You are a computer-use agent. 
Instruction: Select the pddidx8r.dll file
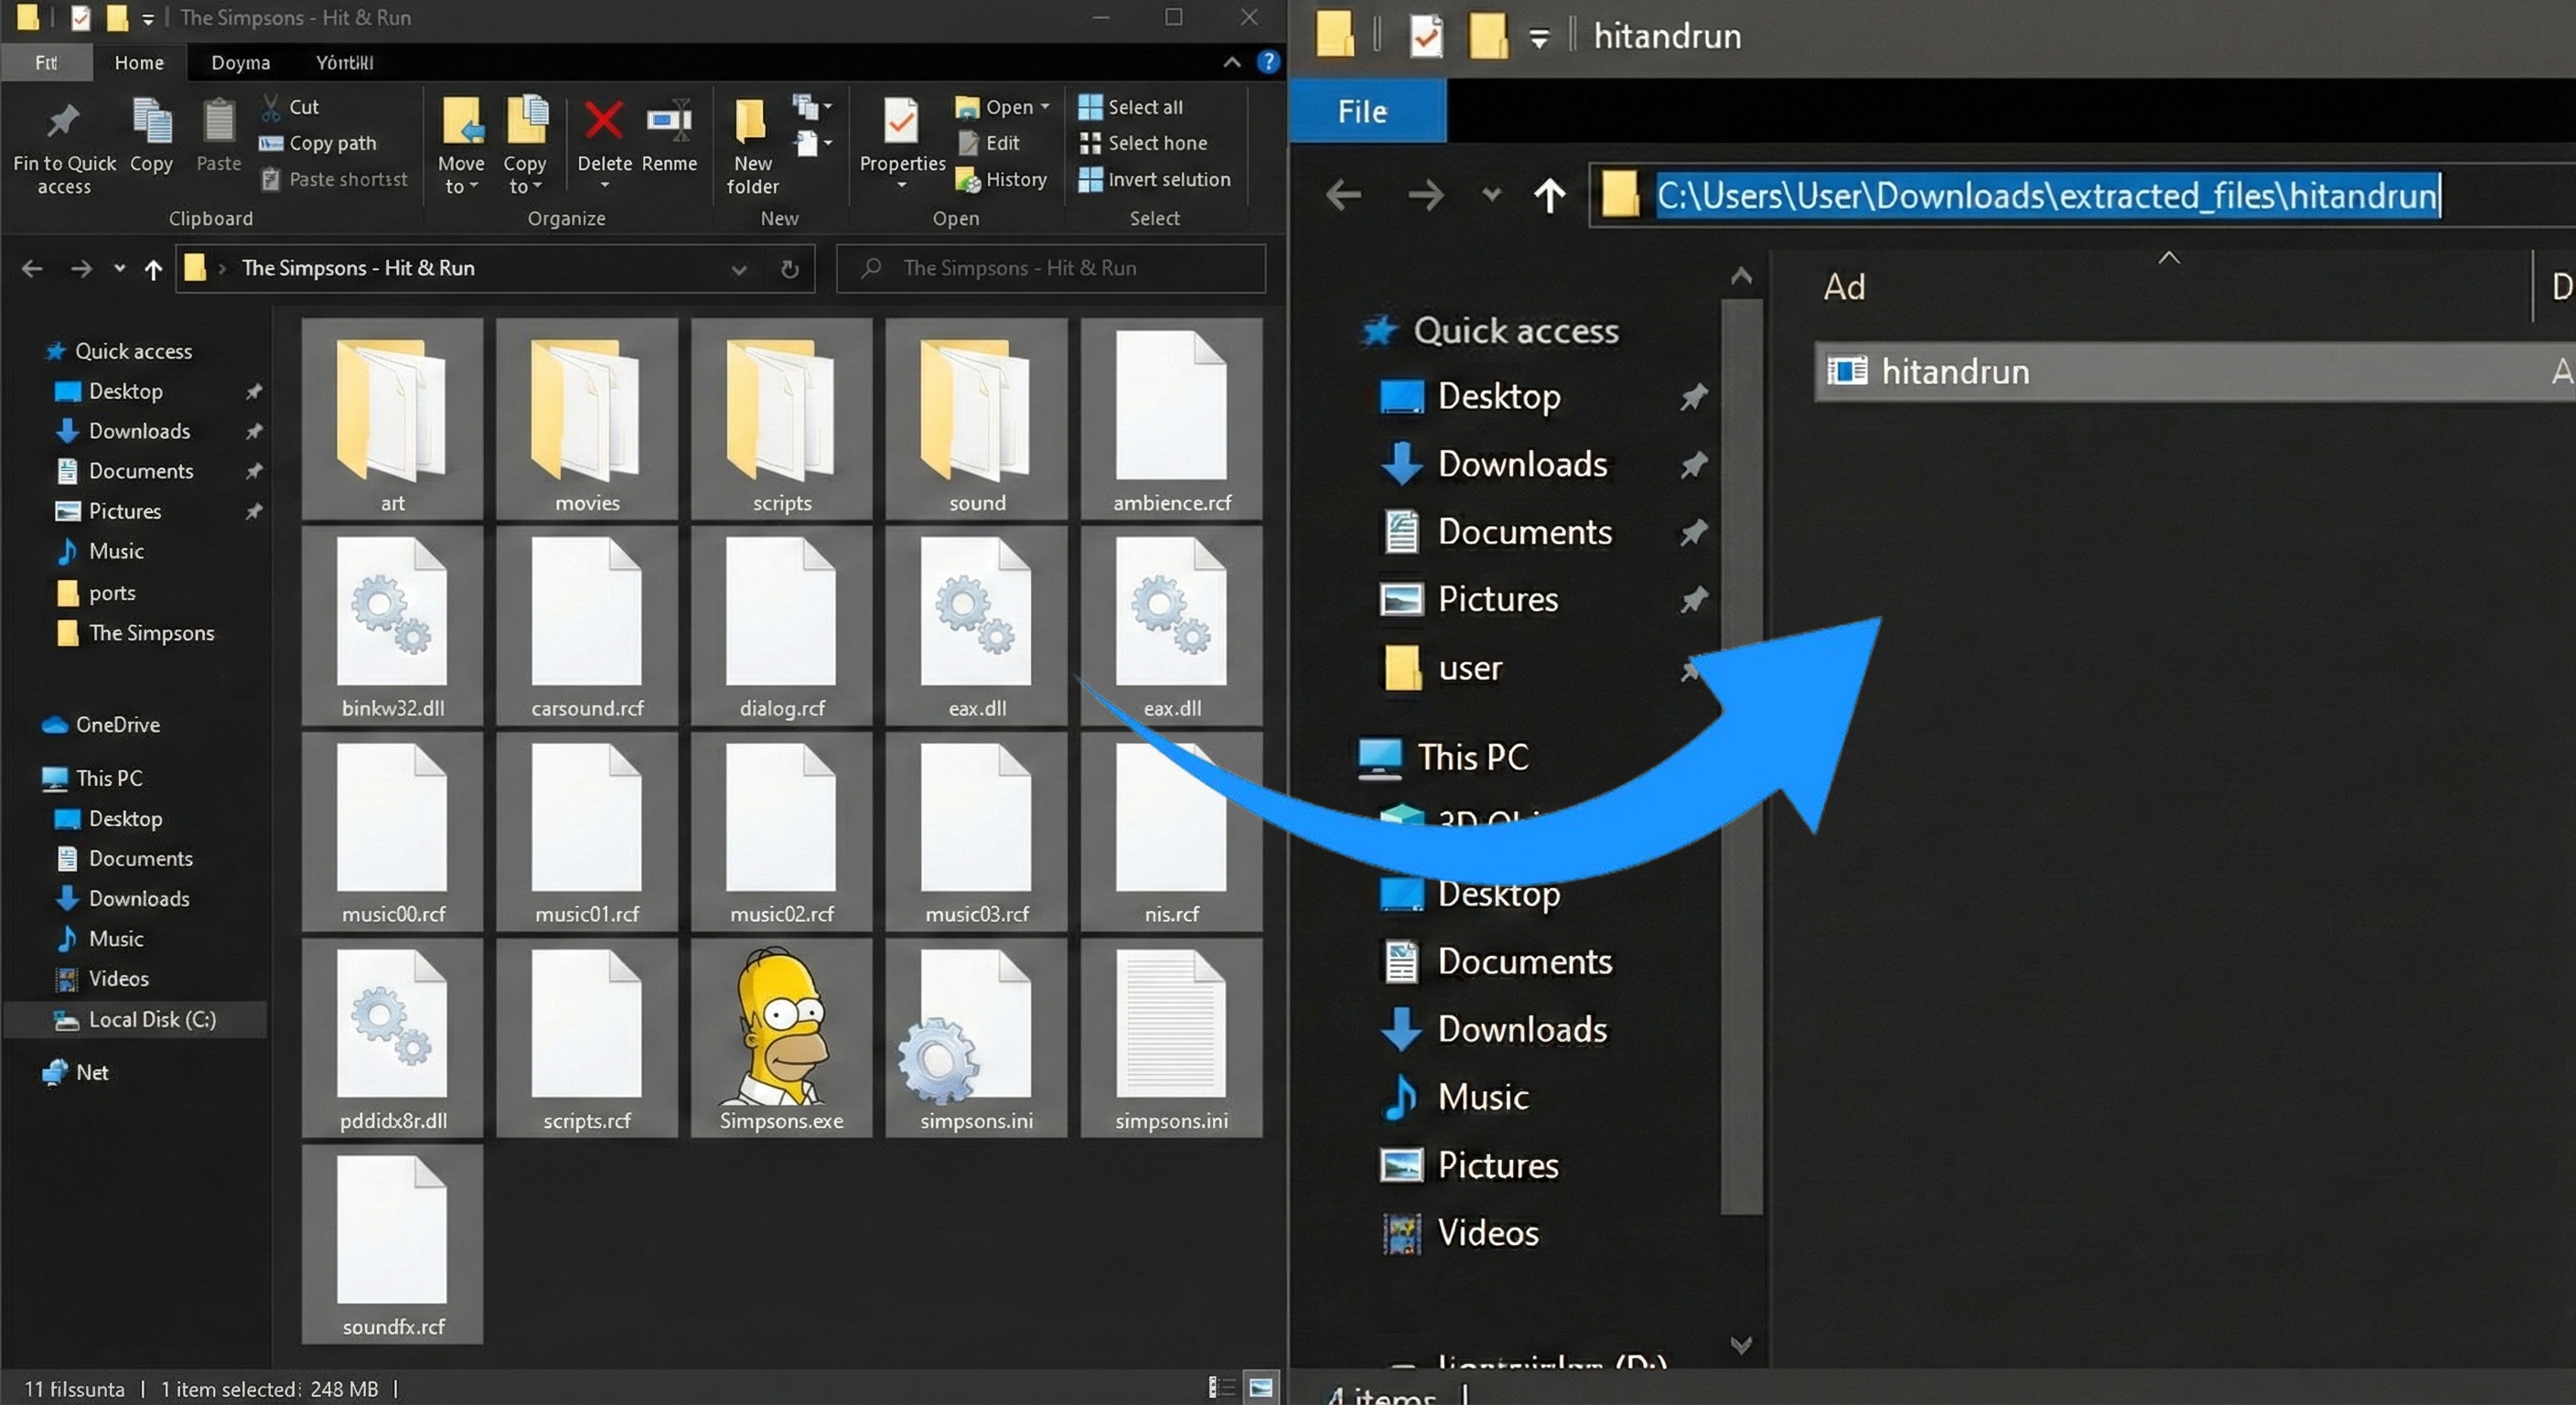[392, 1038]
